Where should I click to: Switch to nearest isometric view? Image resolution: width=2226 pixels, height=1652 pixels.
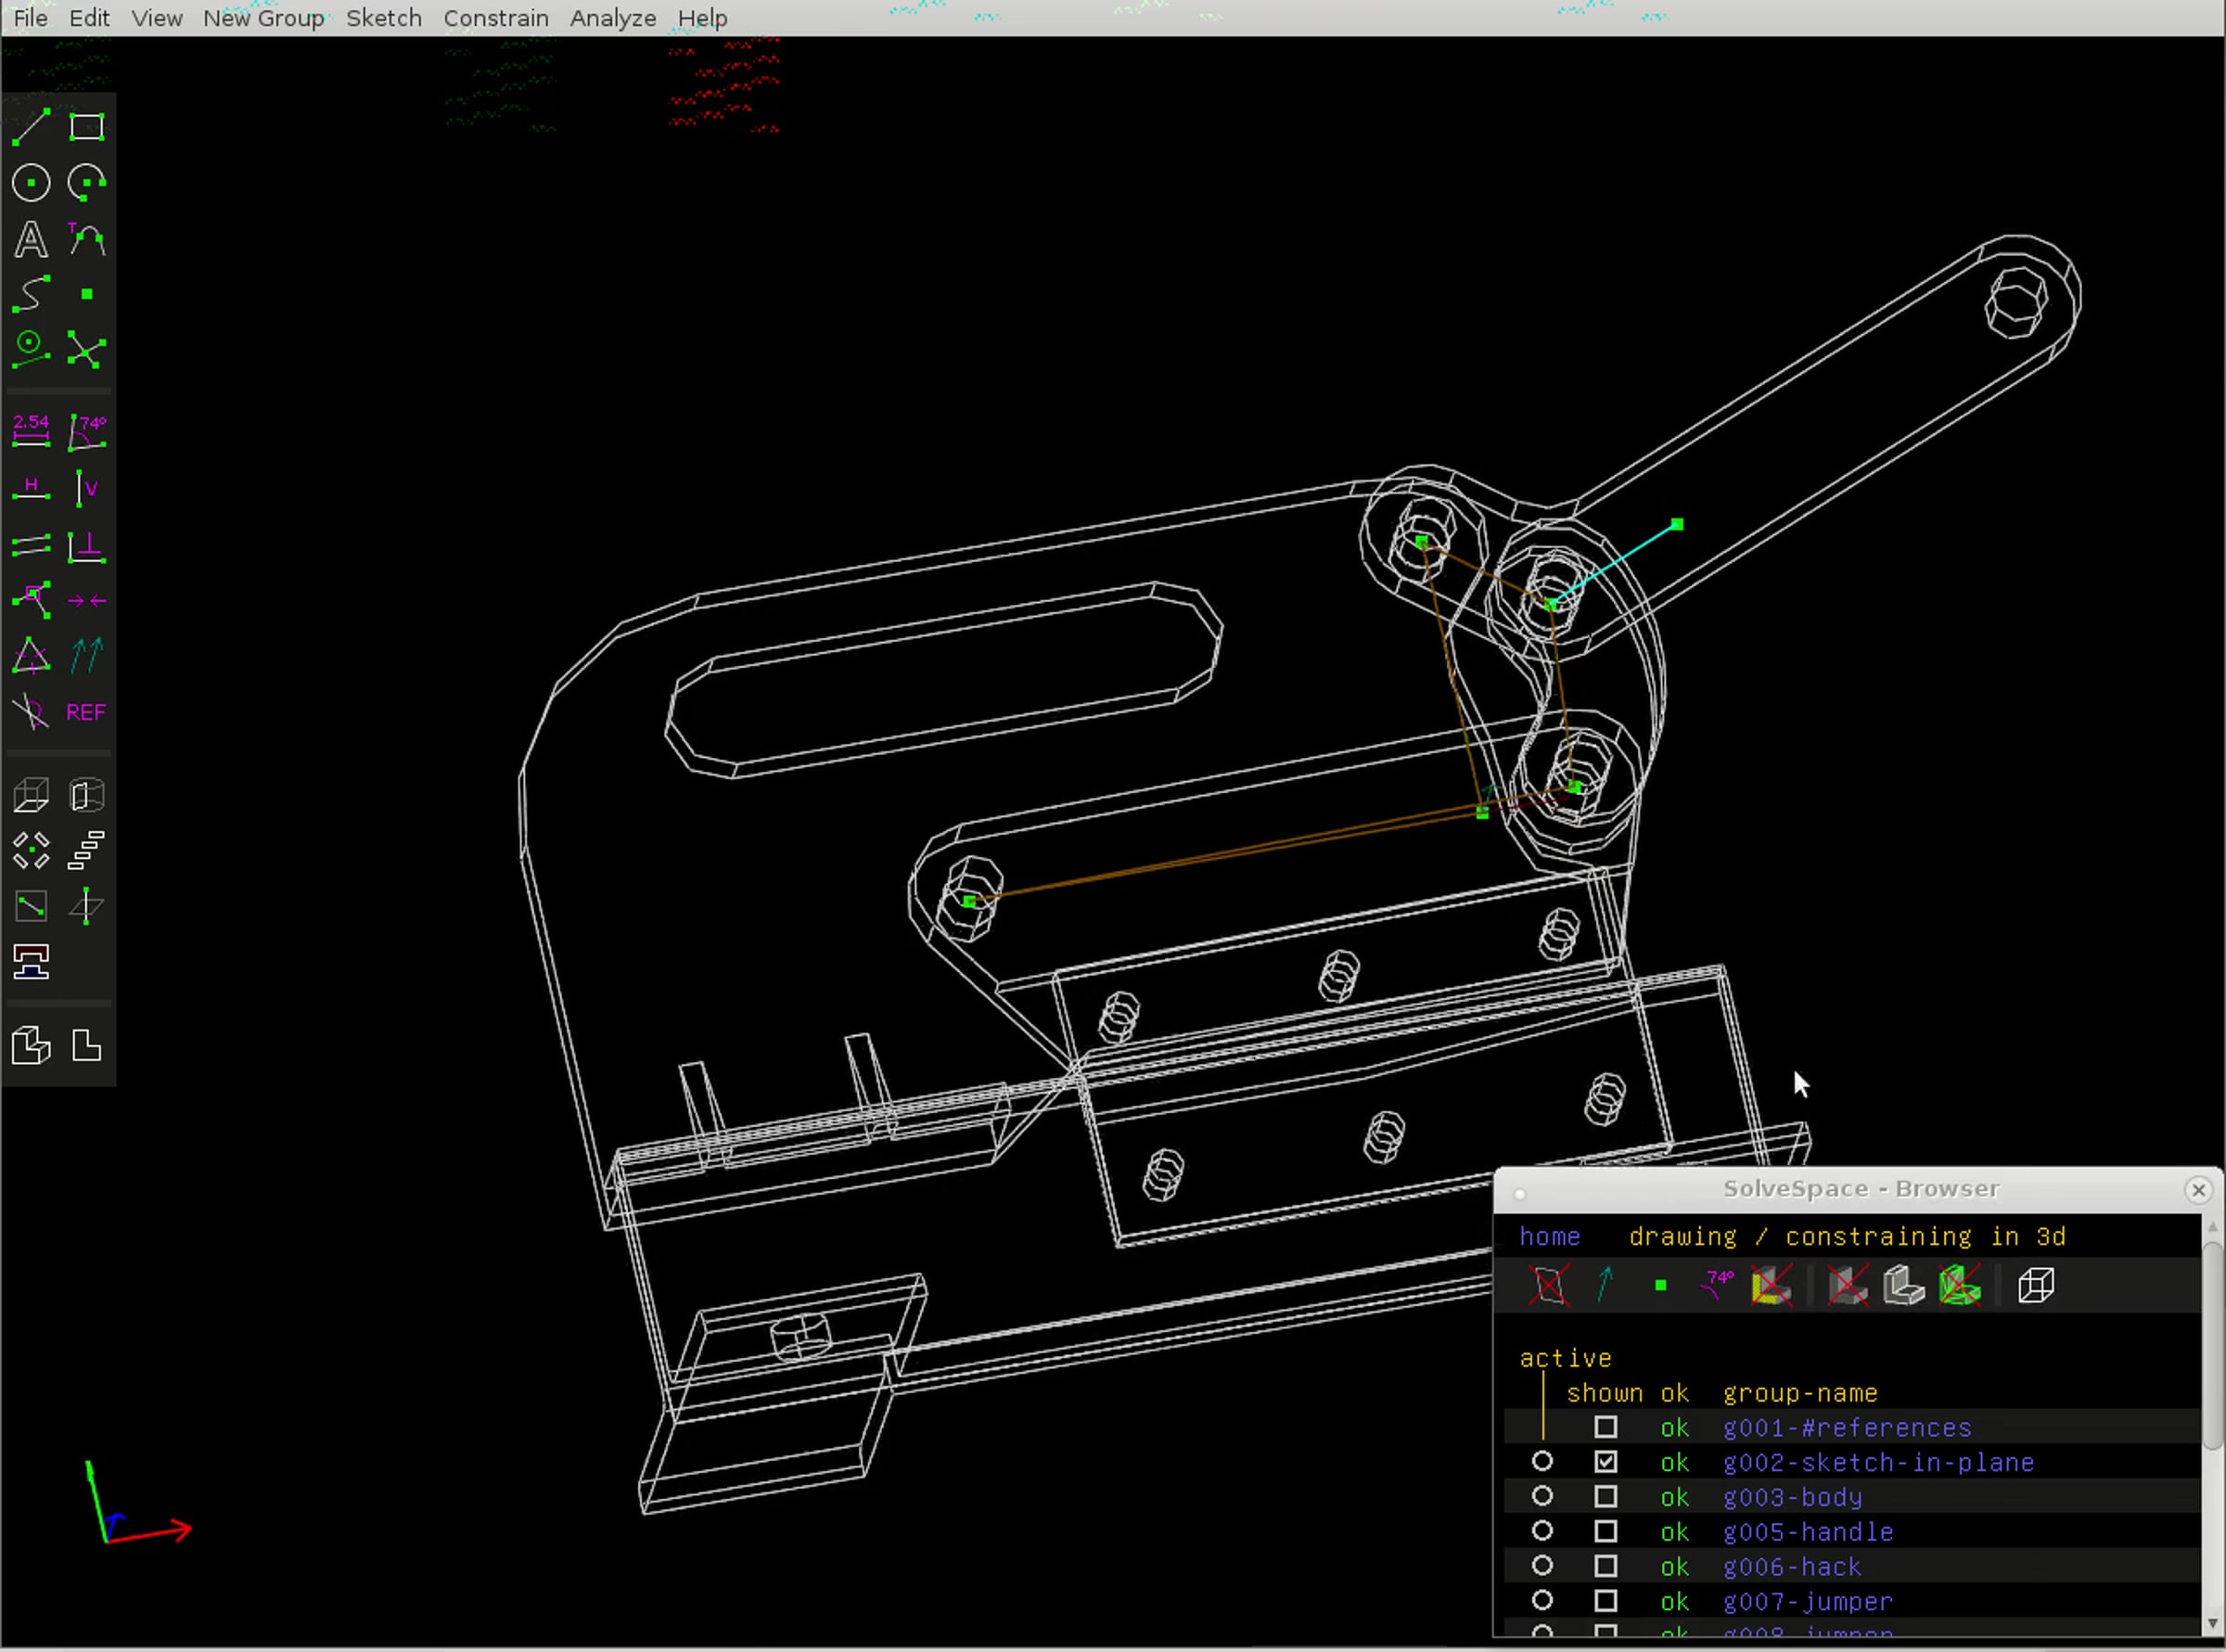click(31, 1046)
